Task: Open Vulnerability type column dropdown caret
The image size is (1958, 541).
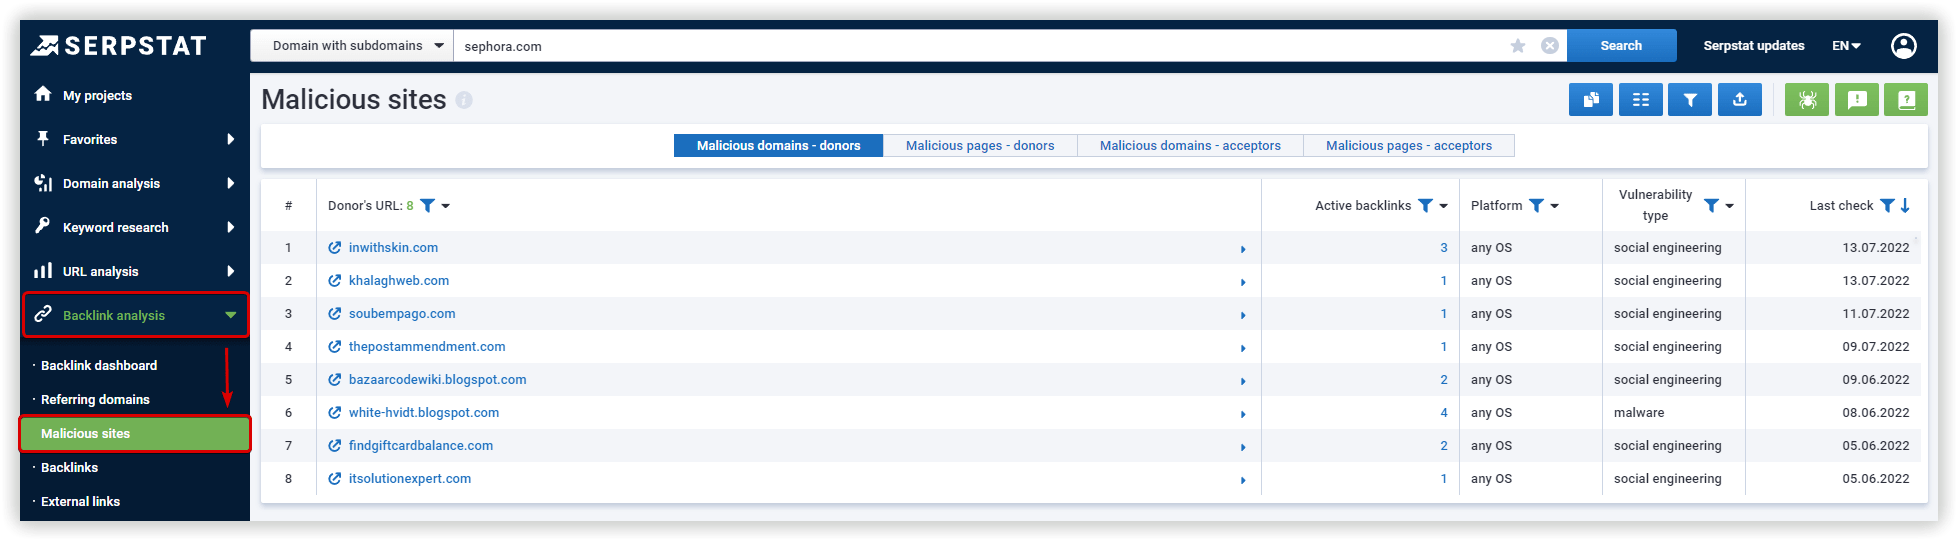Action: [1730, 206]
